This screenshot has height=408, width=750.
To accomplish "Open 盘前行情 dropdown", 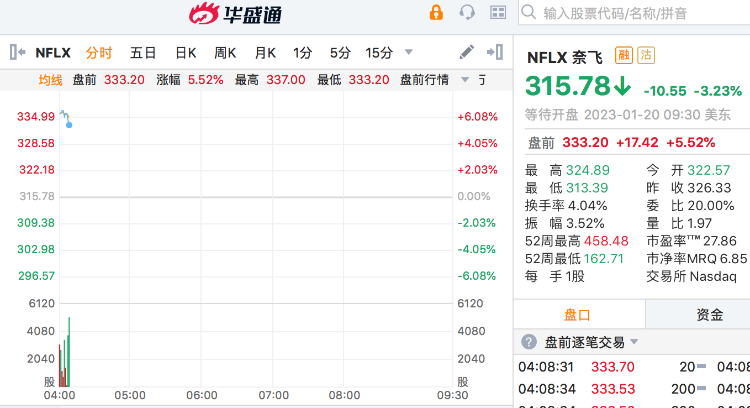I will pyautogui.click(x=434, y=80).
